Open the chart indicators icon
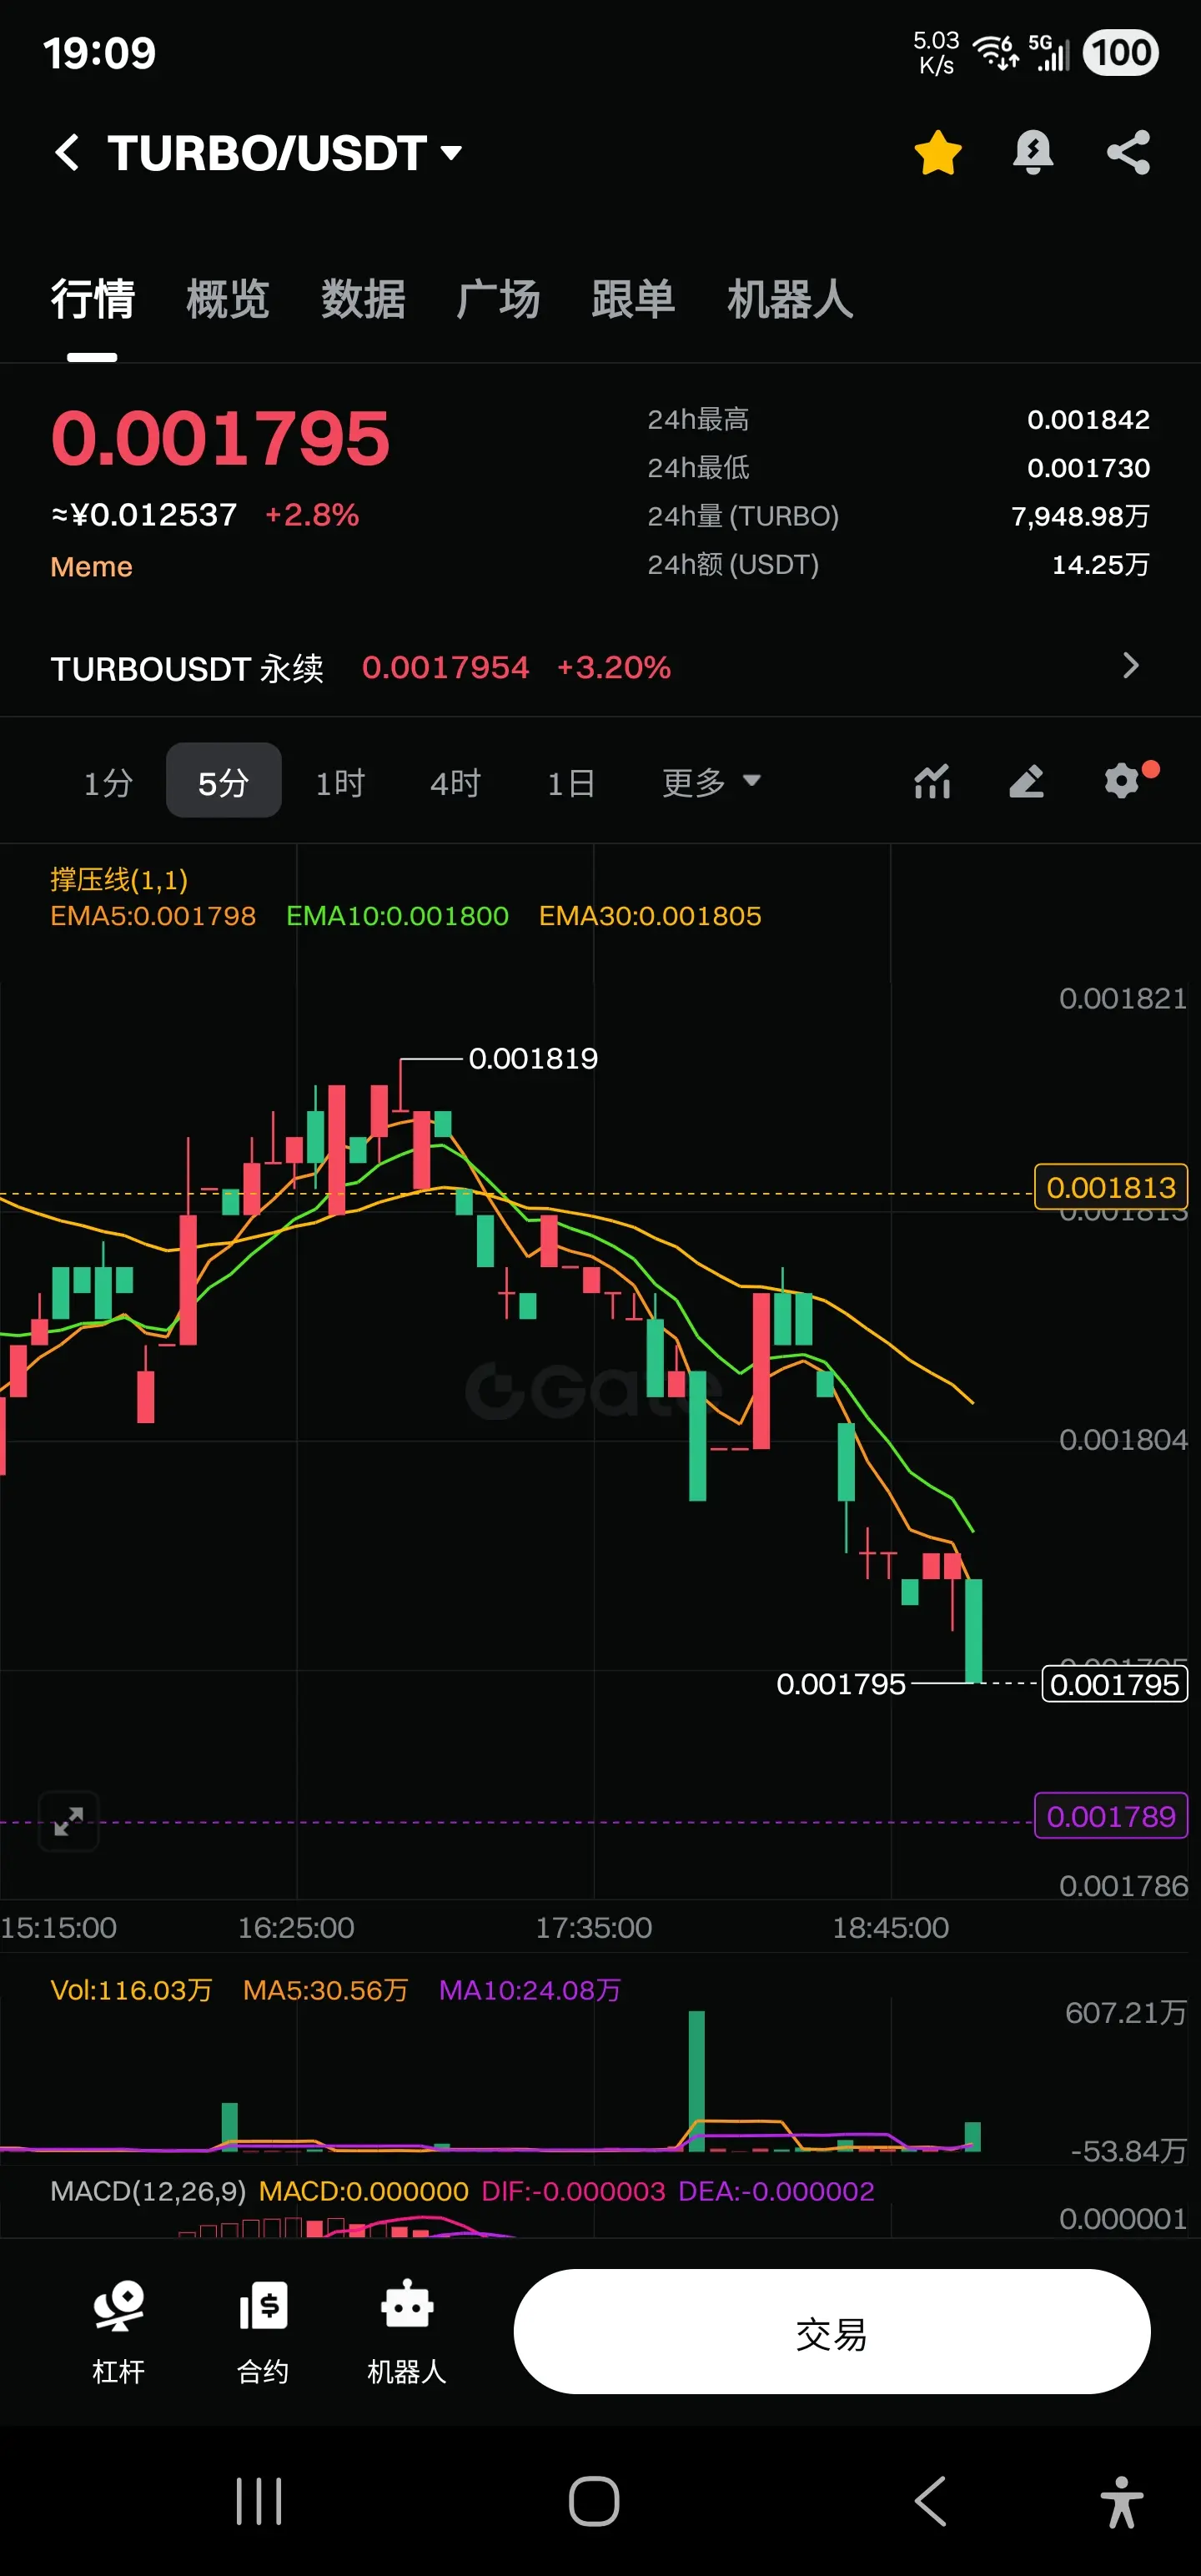Image resolution: width=1201 pixels, height=2576 pixels. [932, 781]
